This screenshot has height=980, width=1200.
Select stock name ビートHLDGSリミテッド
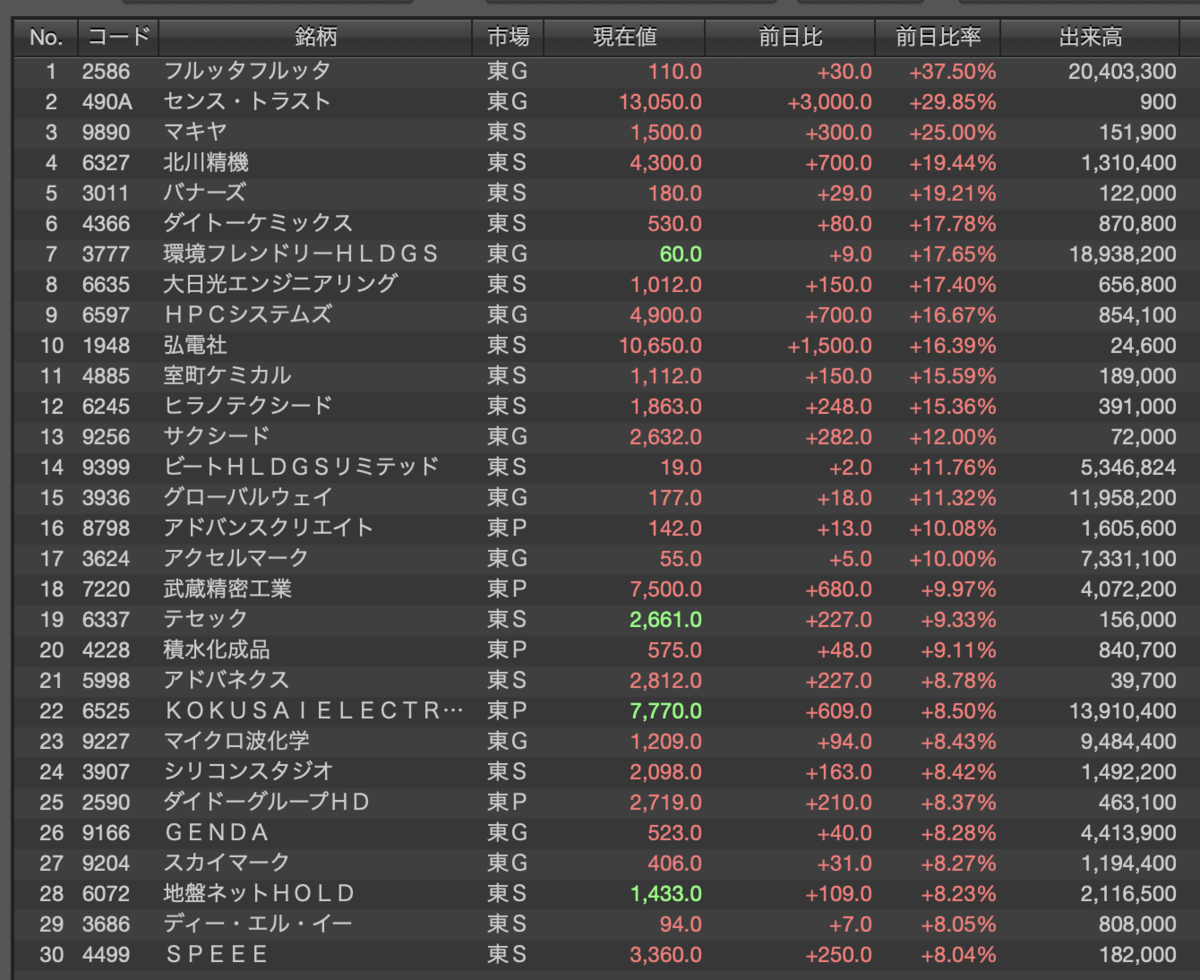[x=301, y=467]
